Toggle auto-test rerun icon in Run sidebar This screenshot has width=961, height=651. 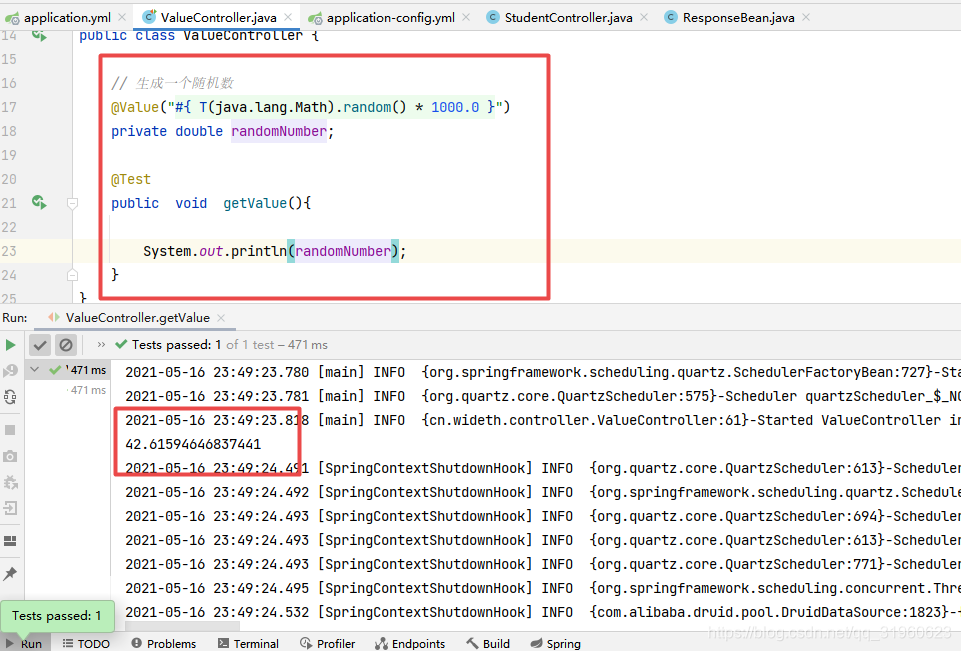point(10,397)
